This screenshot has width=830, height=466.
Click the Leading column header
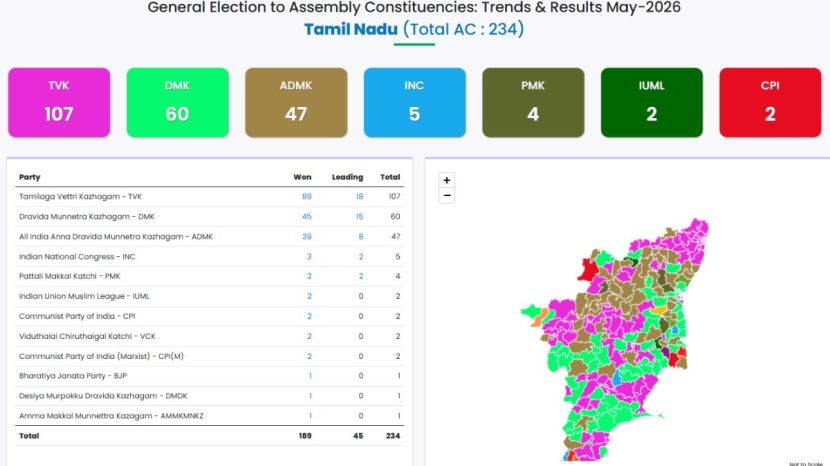coord(348,177)
